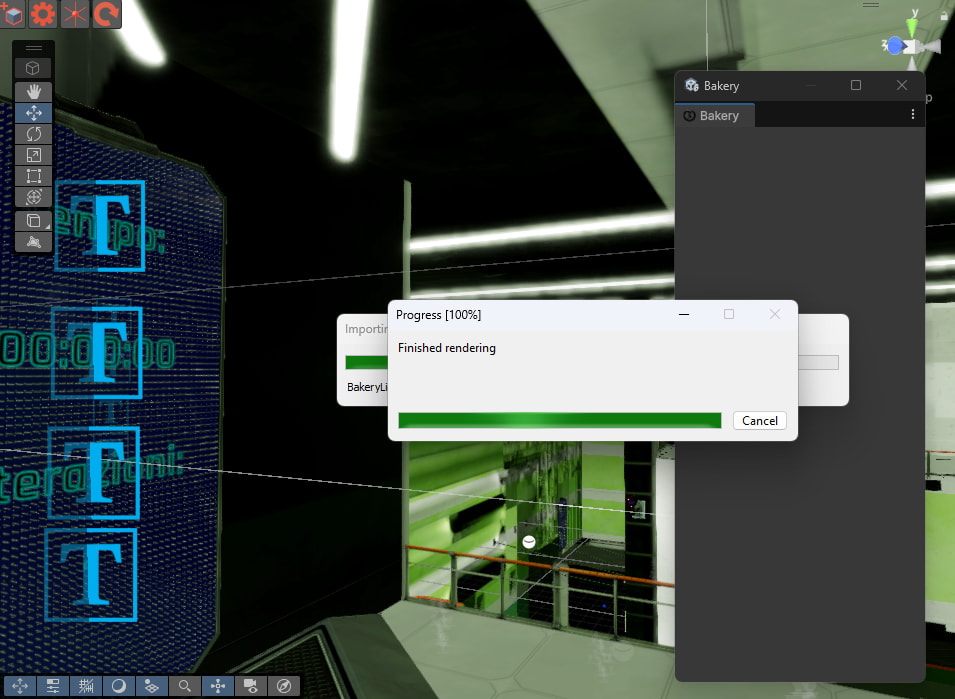Open gizmo selection icon options
The width and height of the screenshot is (955, 699).
coord(33,68)
